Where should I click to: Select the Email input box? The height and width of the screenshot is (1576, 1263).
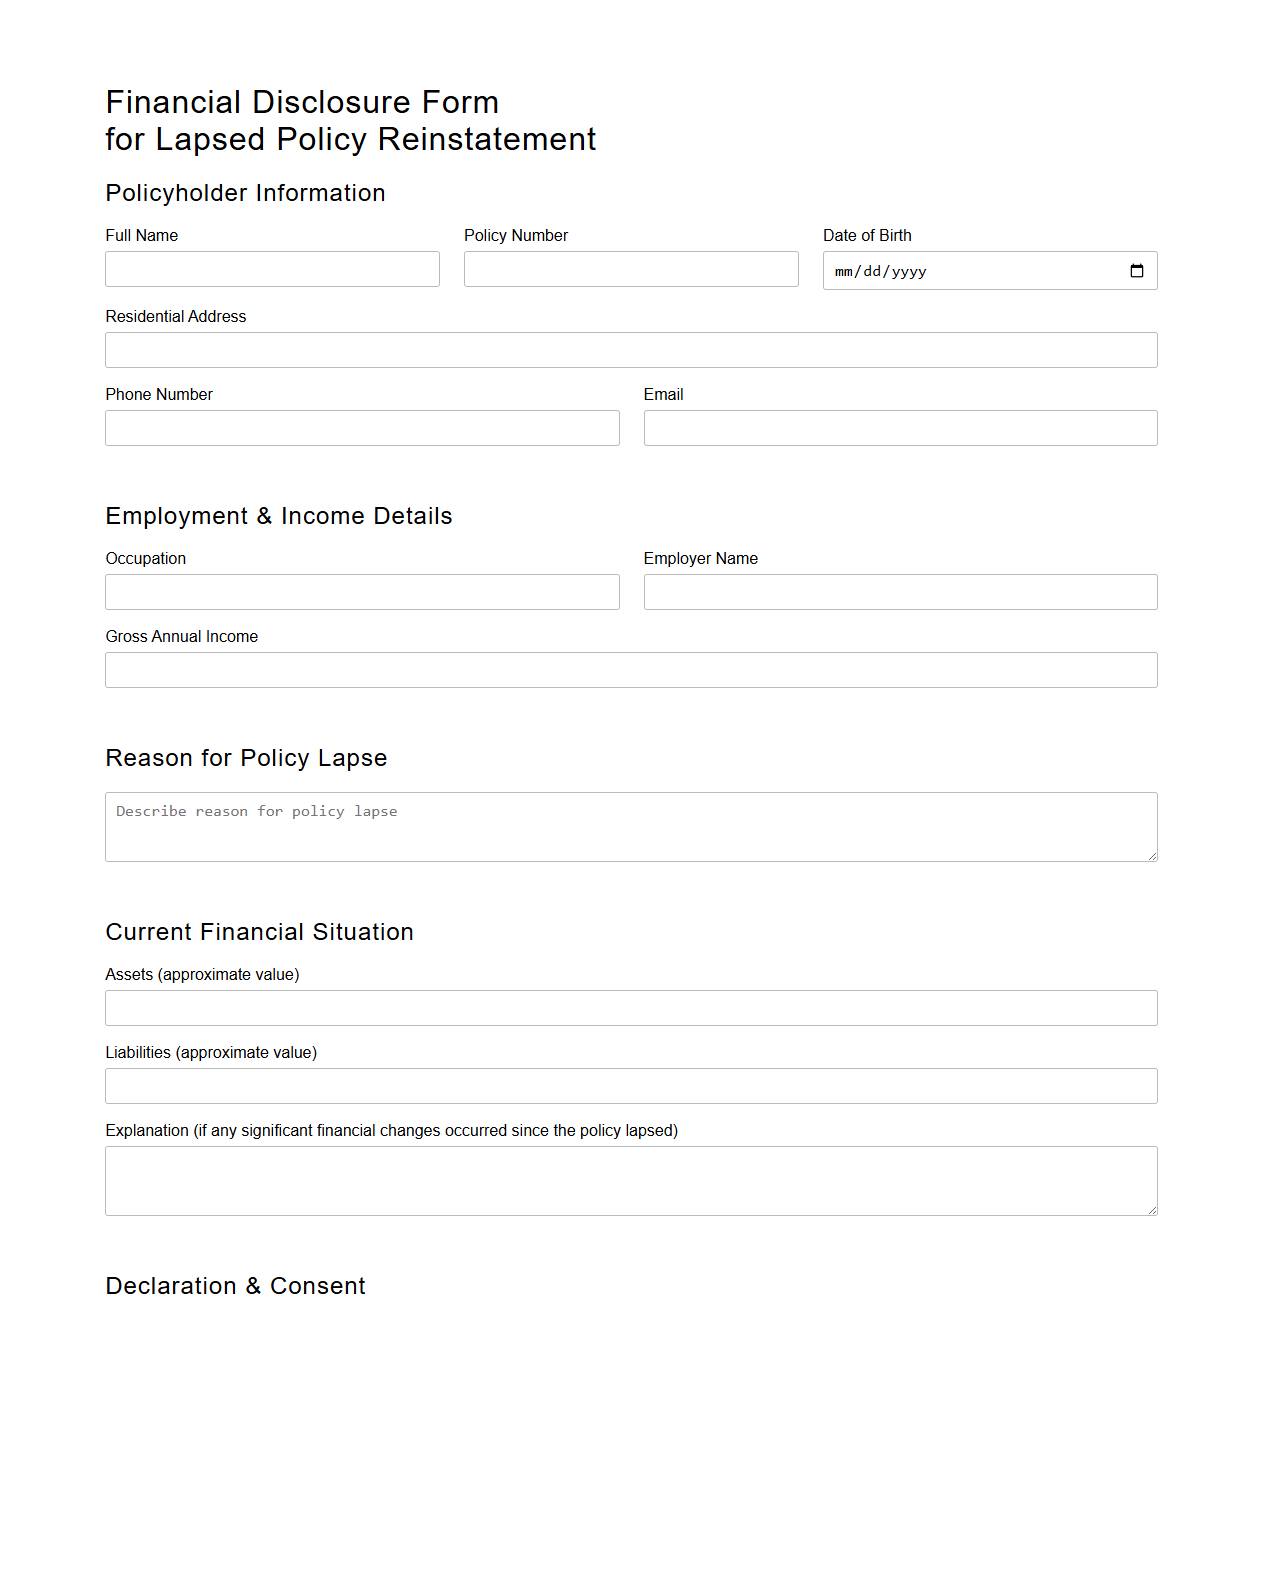[900, 427]
